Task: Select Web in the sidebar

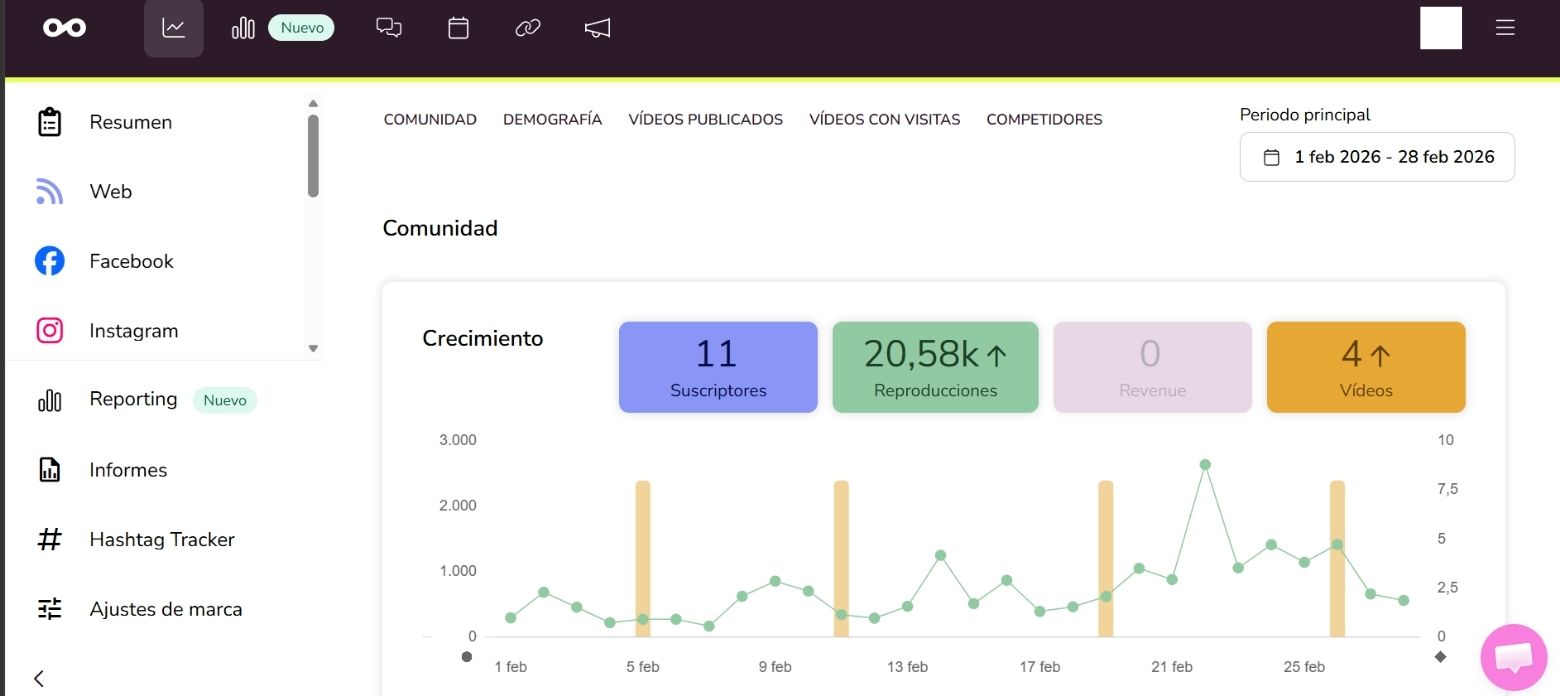Action: point(111,191)
